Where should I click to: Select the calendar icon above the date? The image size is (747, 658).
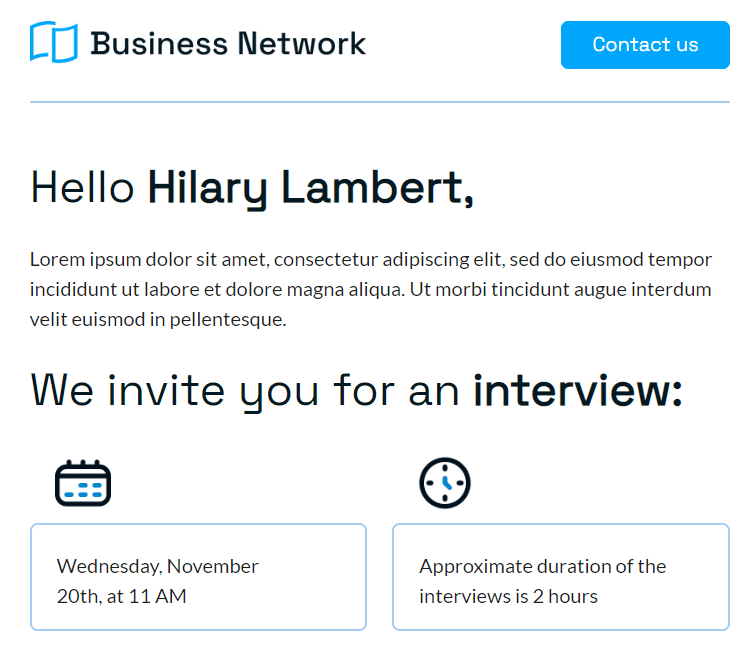83,483
